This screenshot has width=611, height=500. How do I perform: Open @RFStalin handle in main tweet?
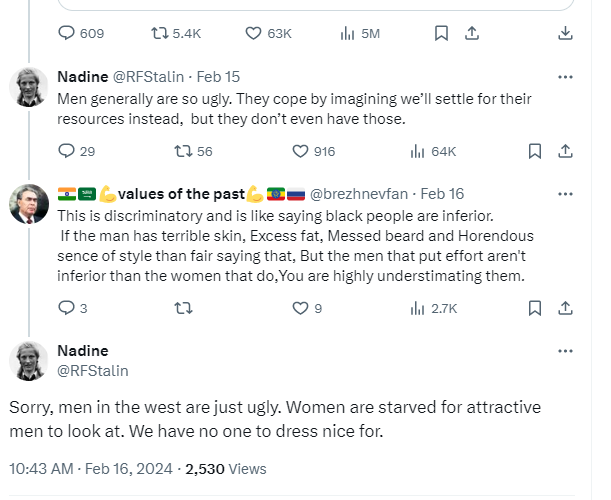(93, 370)
